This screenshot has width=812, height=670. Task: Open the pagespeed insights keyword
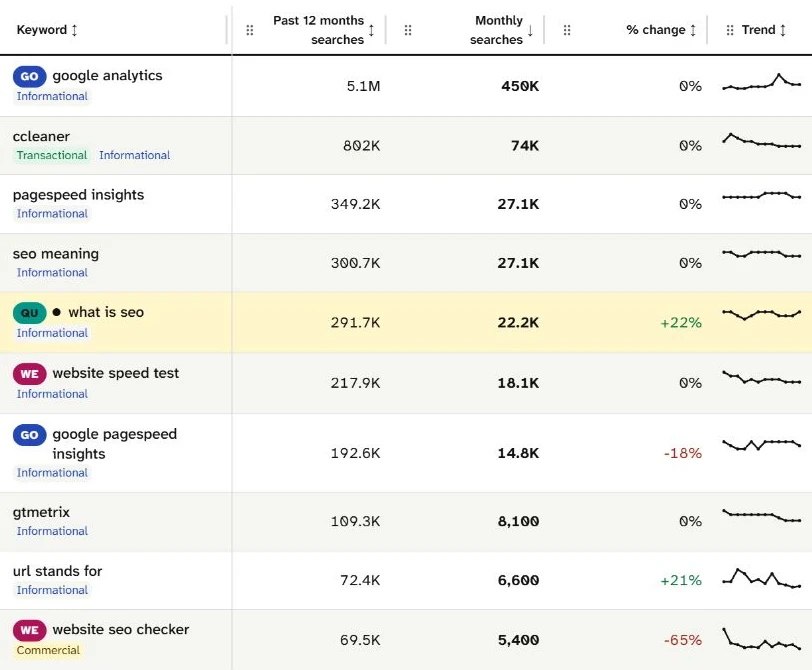(x=78, y=195)
